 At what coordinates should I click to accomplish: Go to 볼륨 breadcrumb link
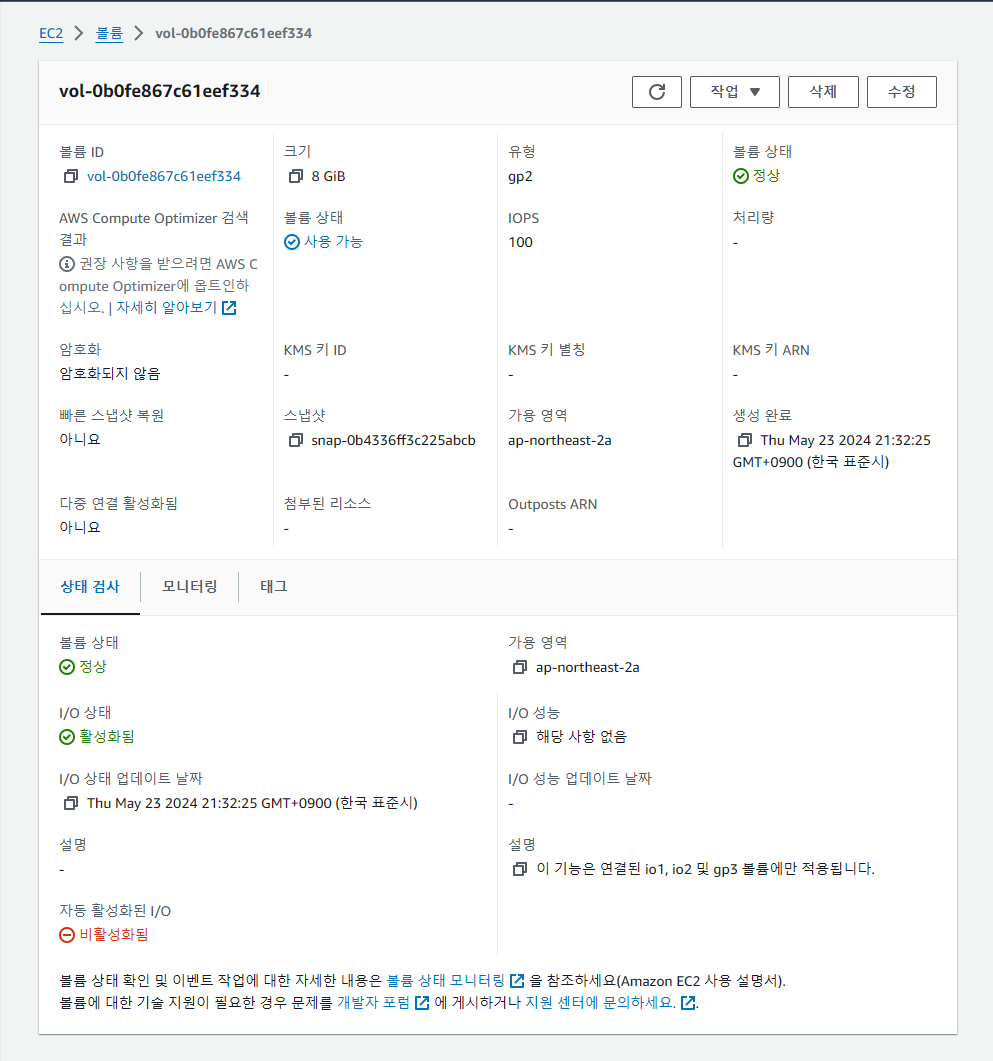tap(109, 33)
